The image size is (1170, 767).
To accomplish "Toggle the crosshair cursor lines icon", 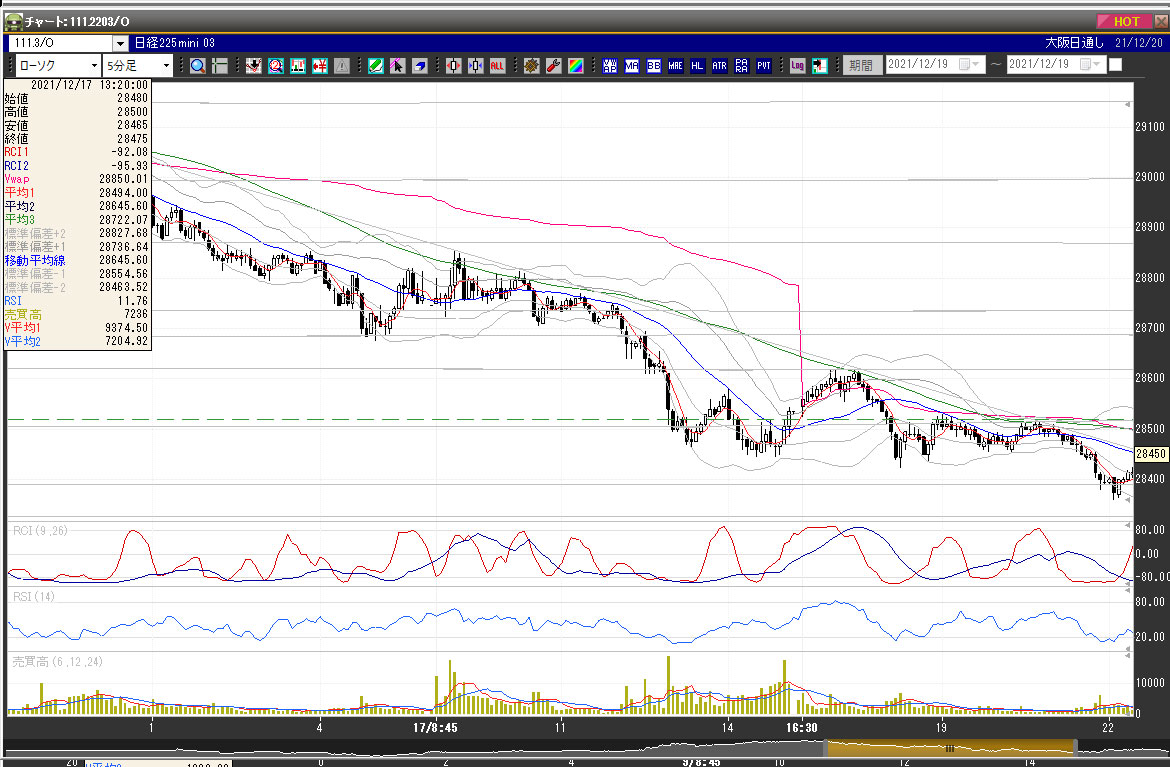I will coord(219,66).
